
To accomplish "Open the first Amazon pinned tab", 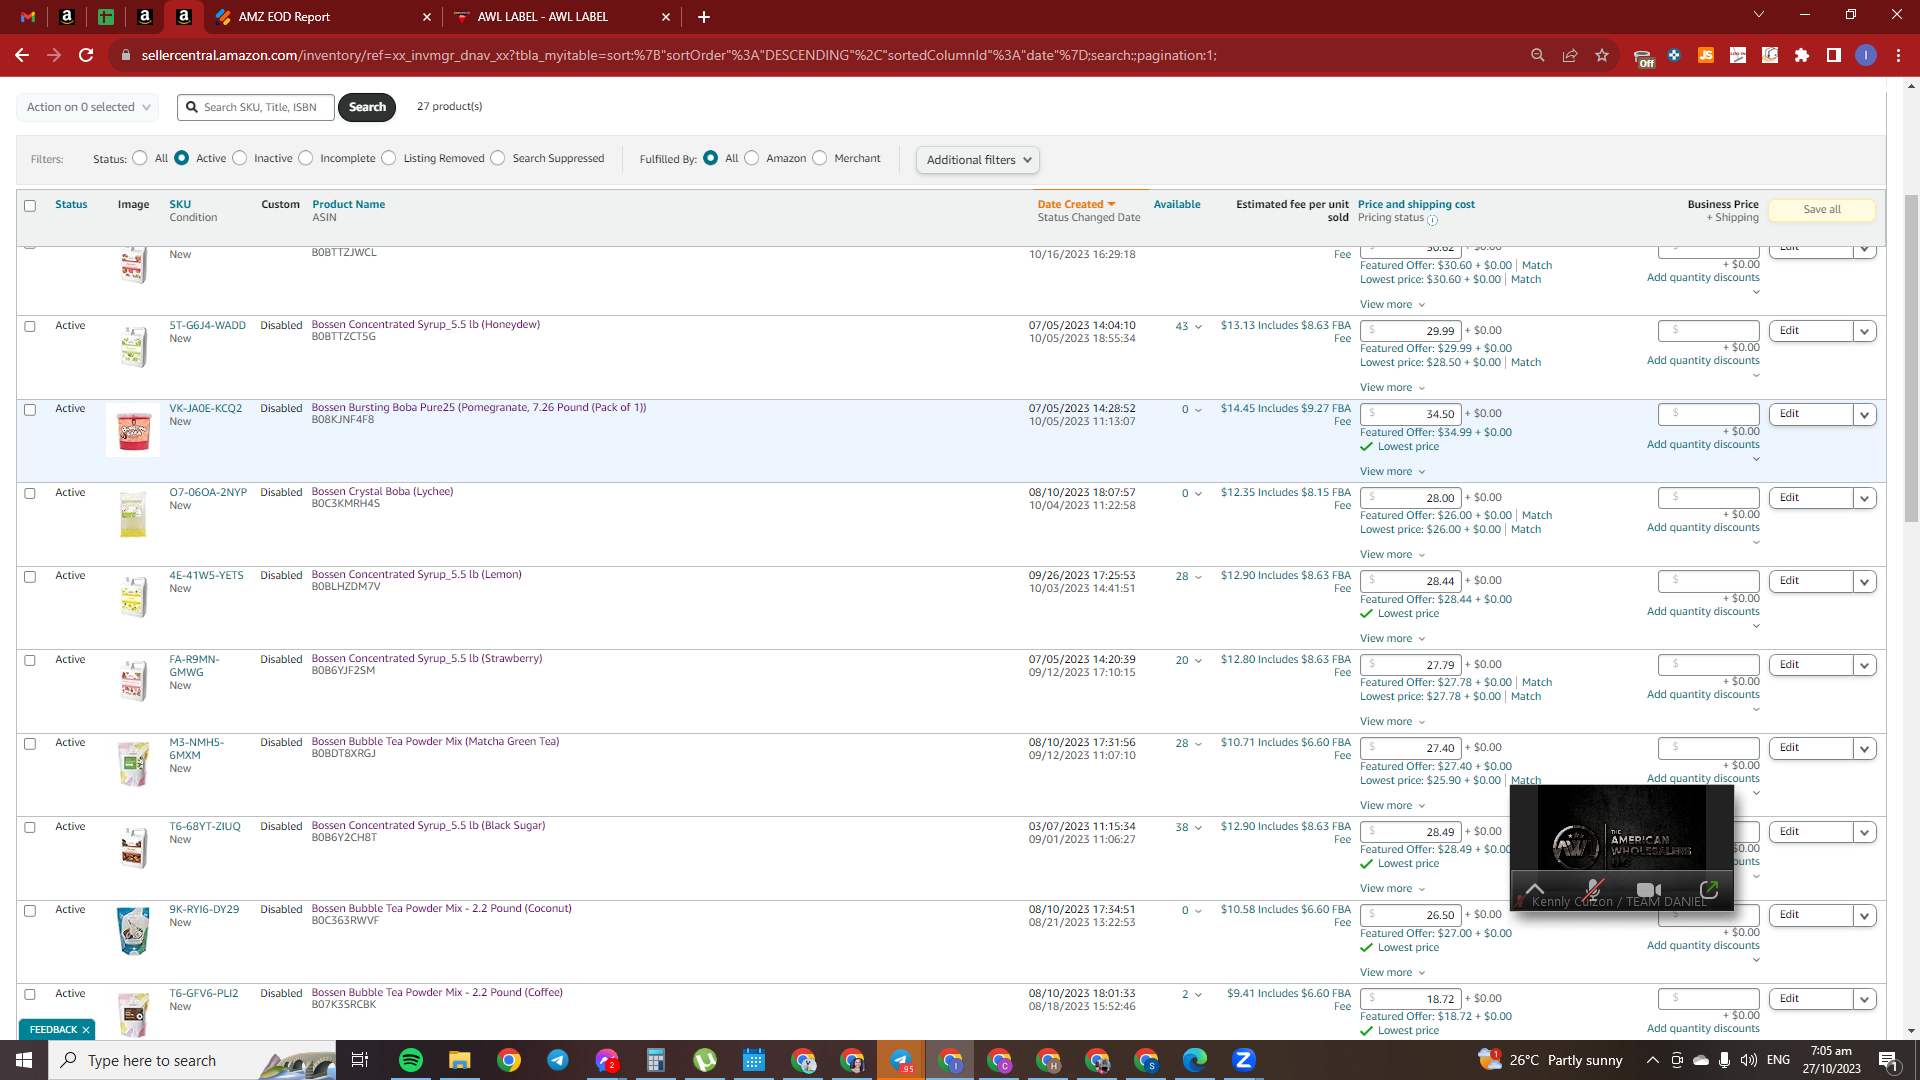I will [x=67, y=16].
